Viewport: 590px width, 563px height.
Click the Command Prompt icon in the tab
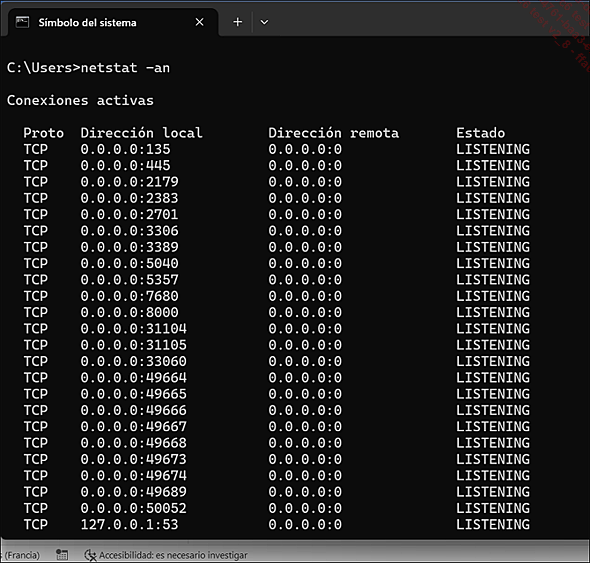click(22, 23)
